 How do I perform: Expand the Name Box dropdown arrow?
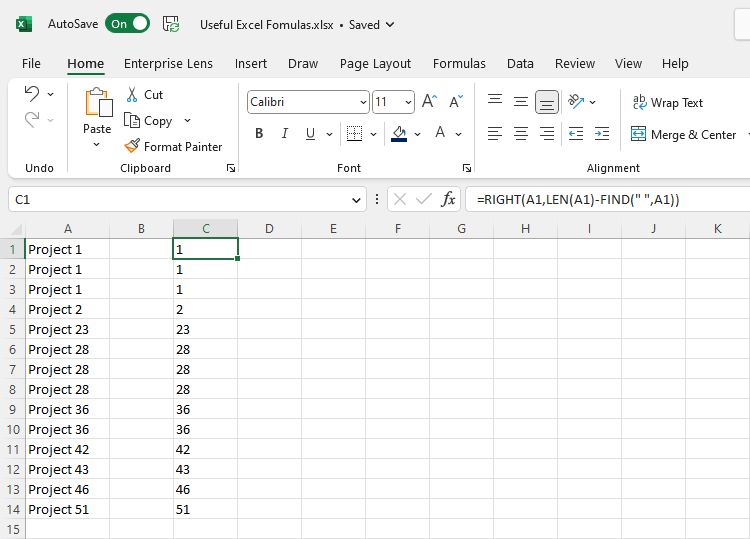point(358,200)
